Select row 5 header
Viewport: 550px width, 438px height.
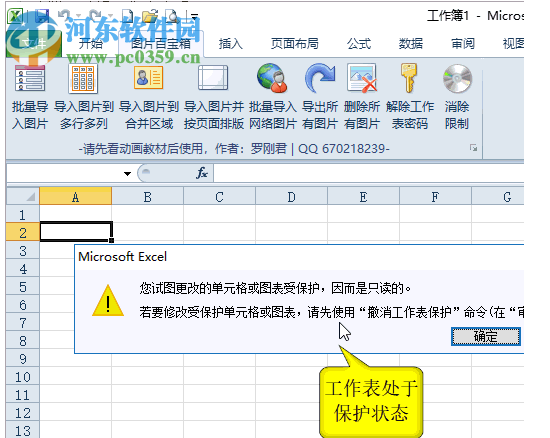click(x=23, y=287)
